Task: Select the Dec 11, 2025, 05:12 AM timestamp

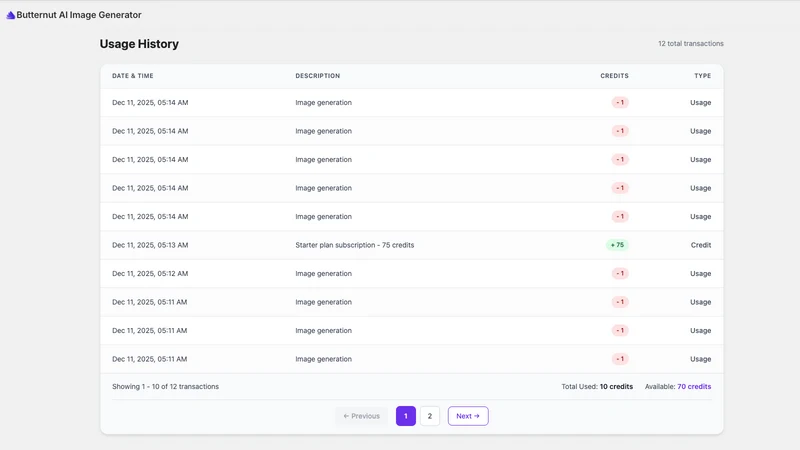Action: (x=150, y=273)
